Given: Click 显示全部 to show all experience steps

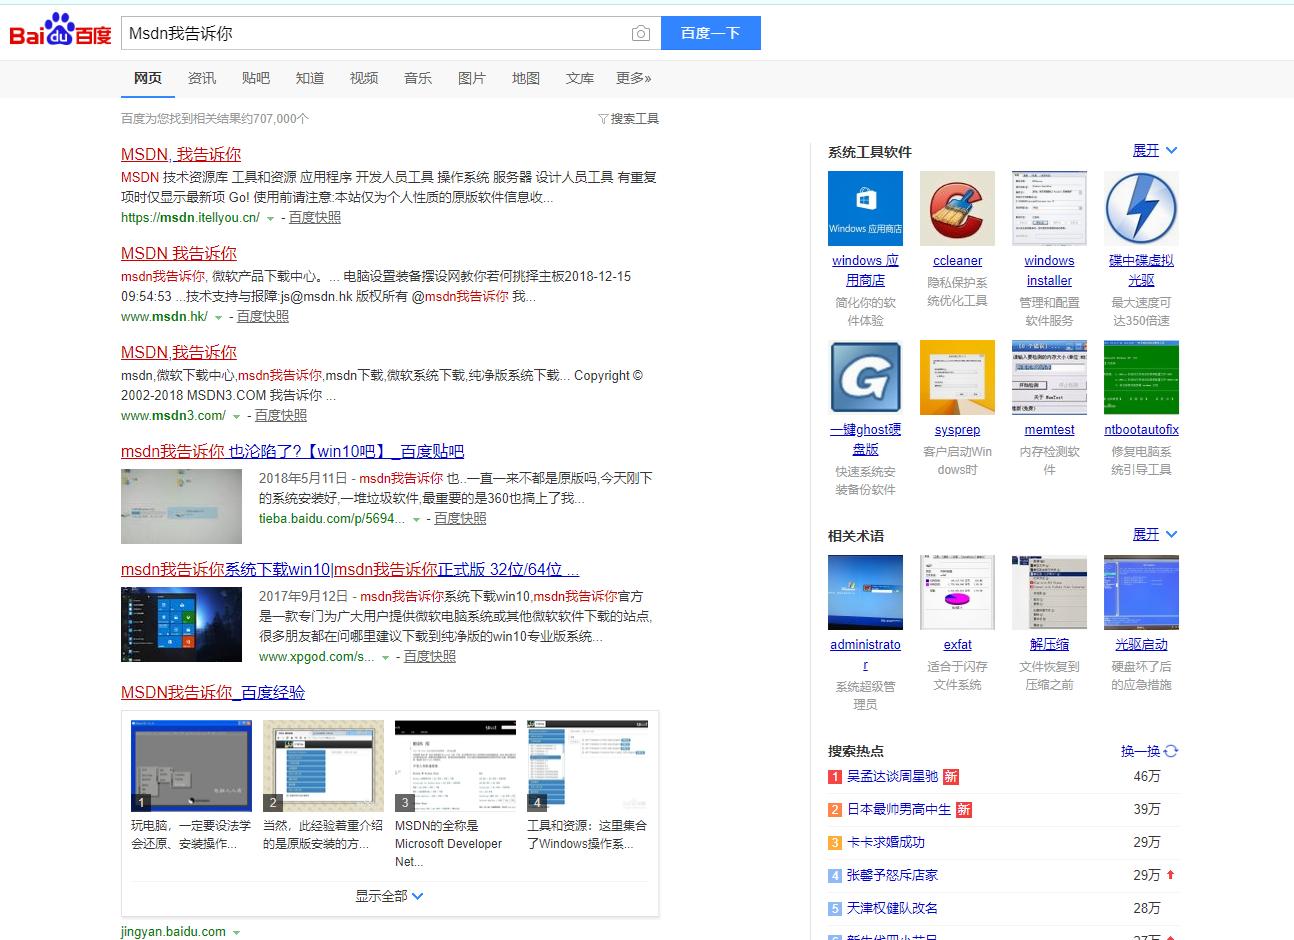Looking at the screenshot, I should tap(380, 896).
